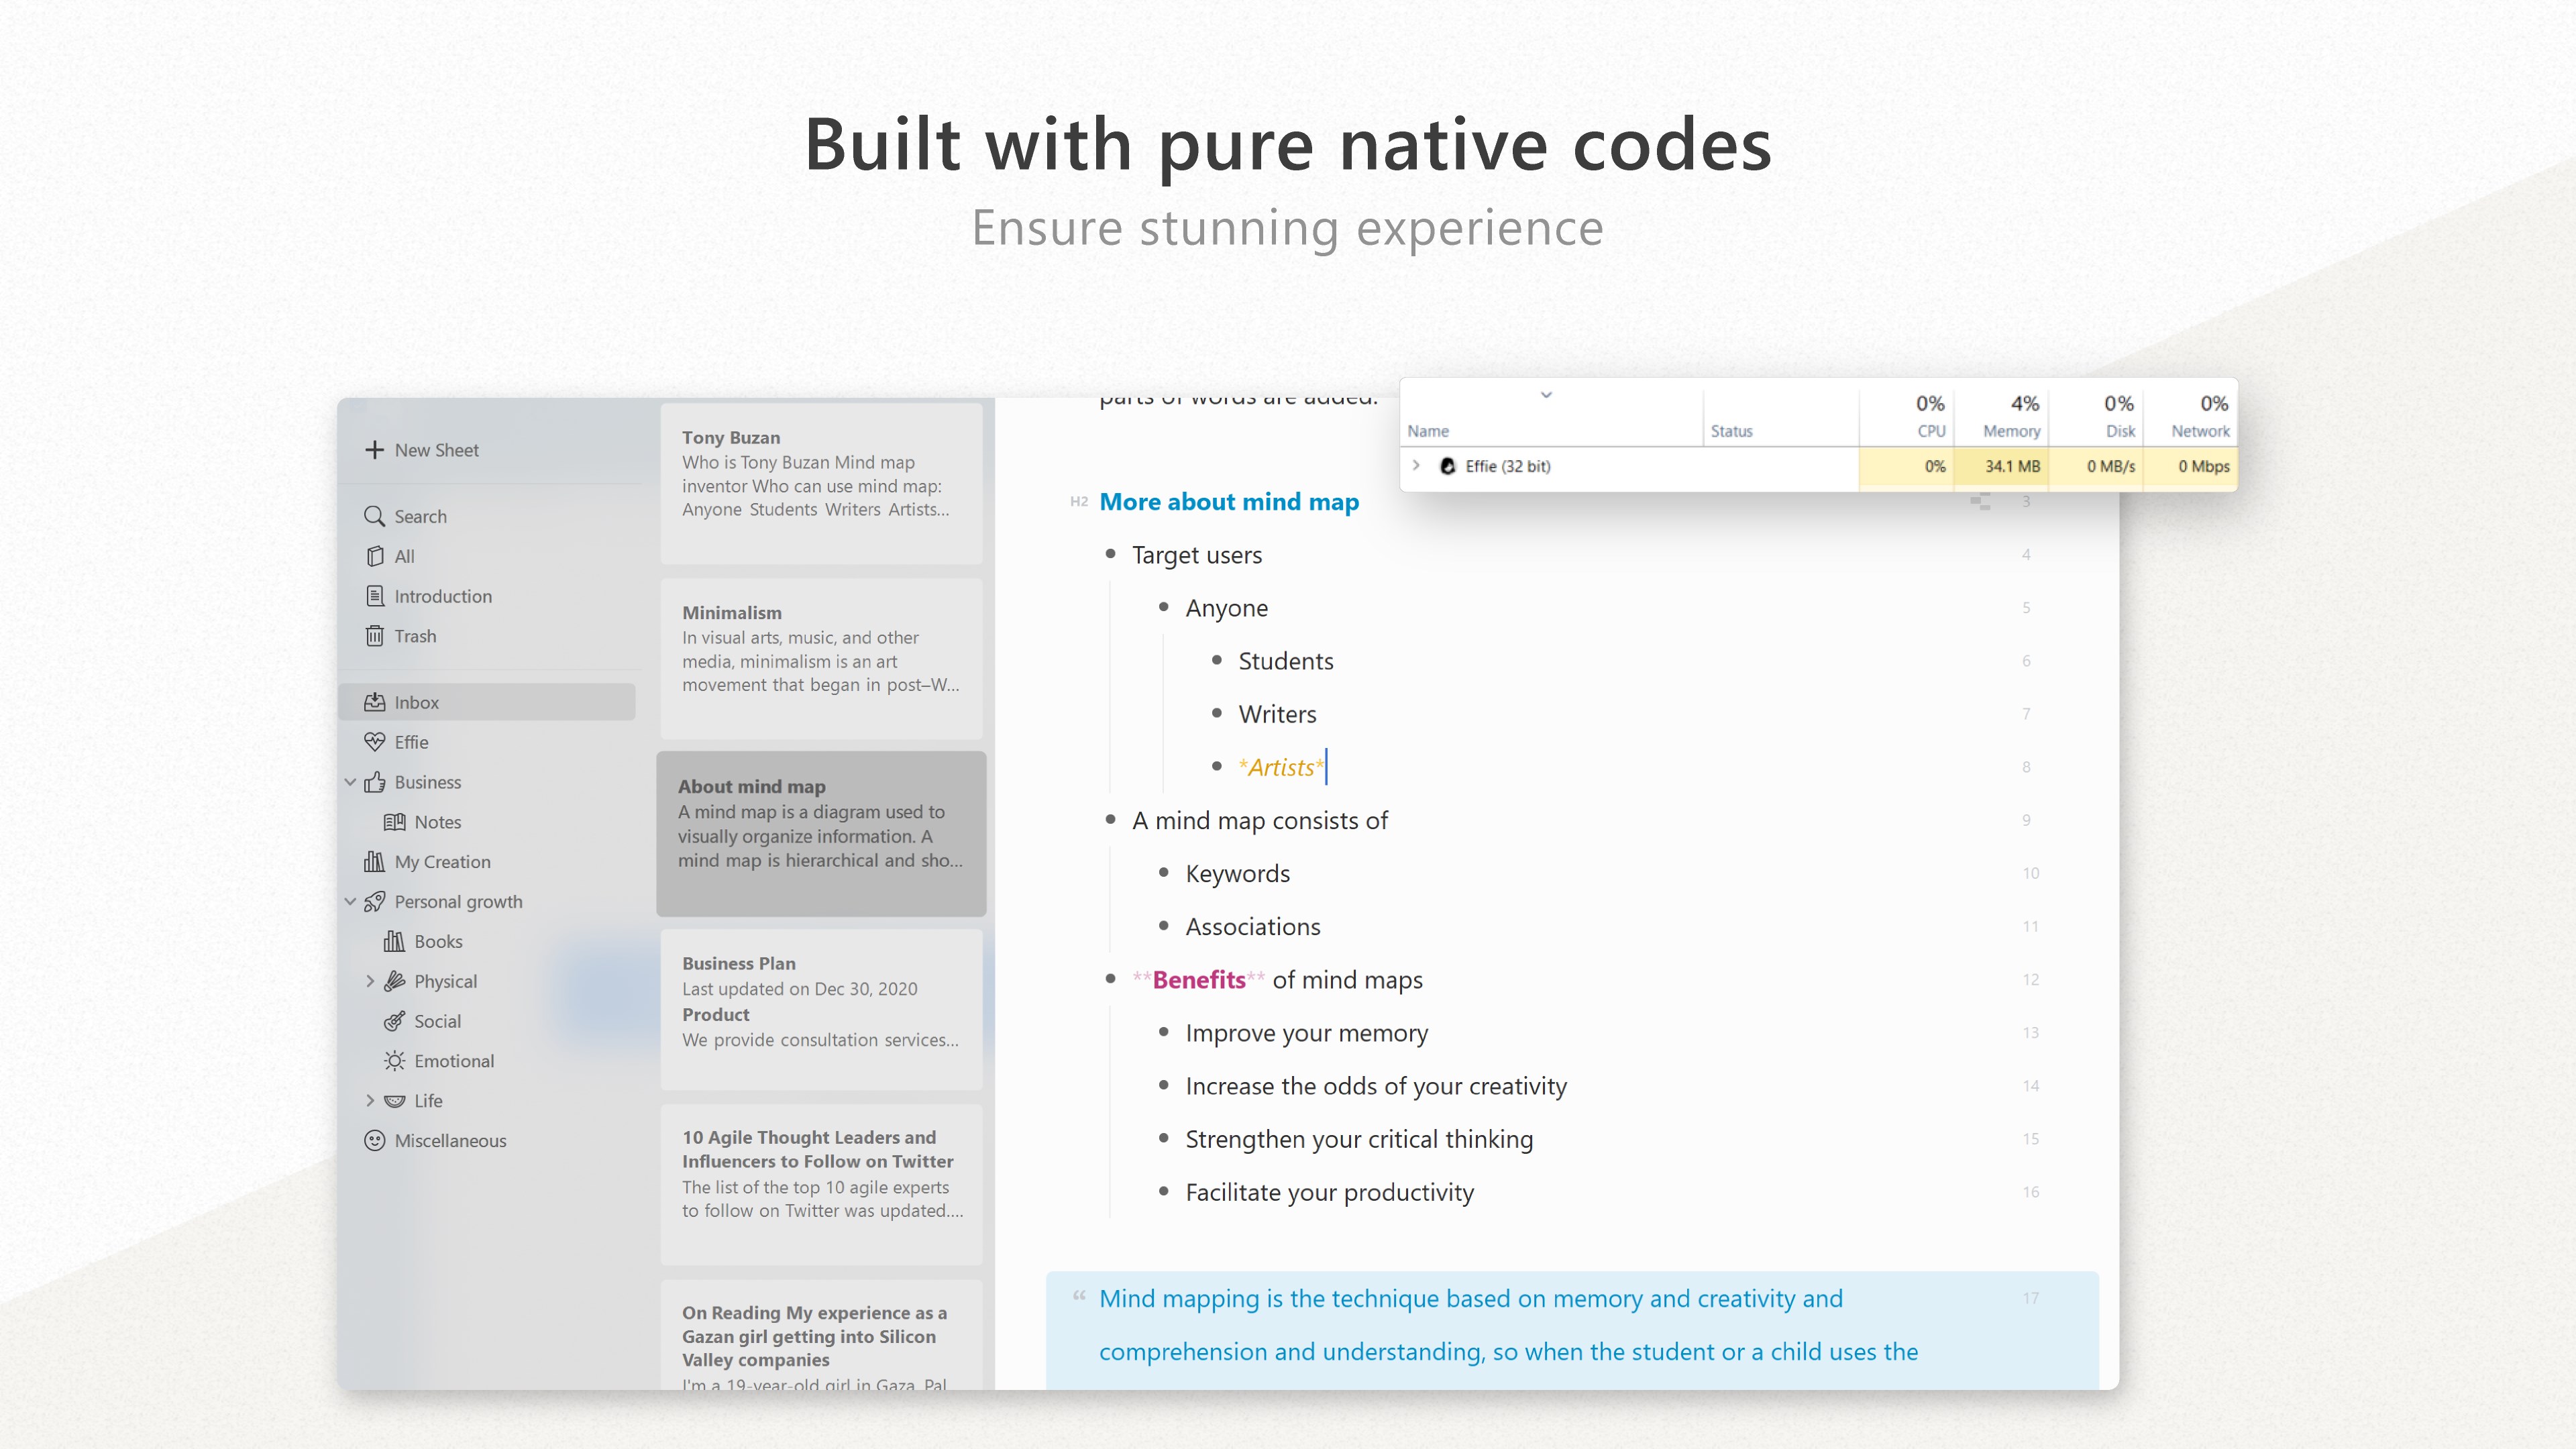Open Search via magnifier icon
The image size is (2576, 1449).
coord(374,516)
